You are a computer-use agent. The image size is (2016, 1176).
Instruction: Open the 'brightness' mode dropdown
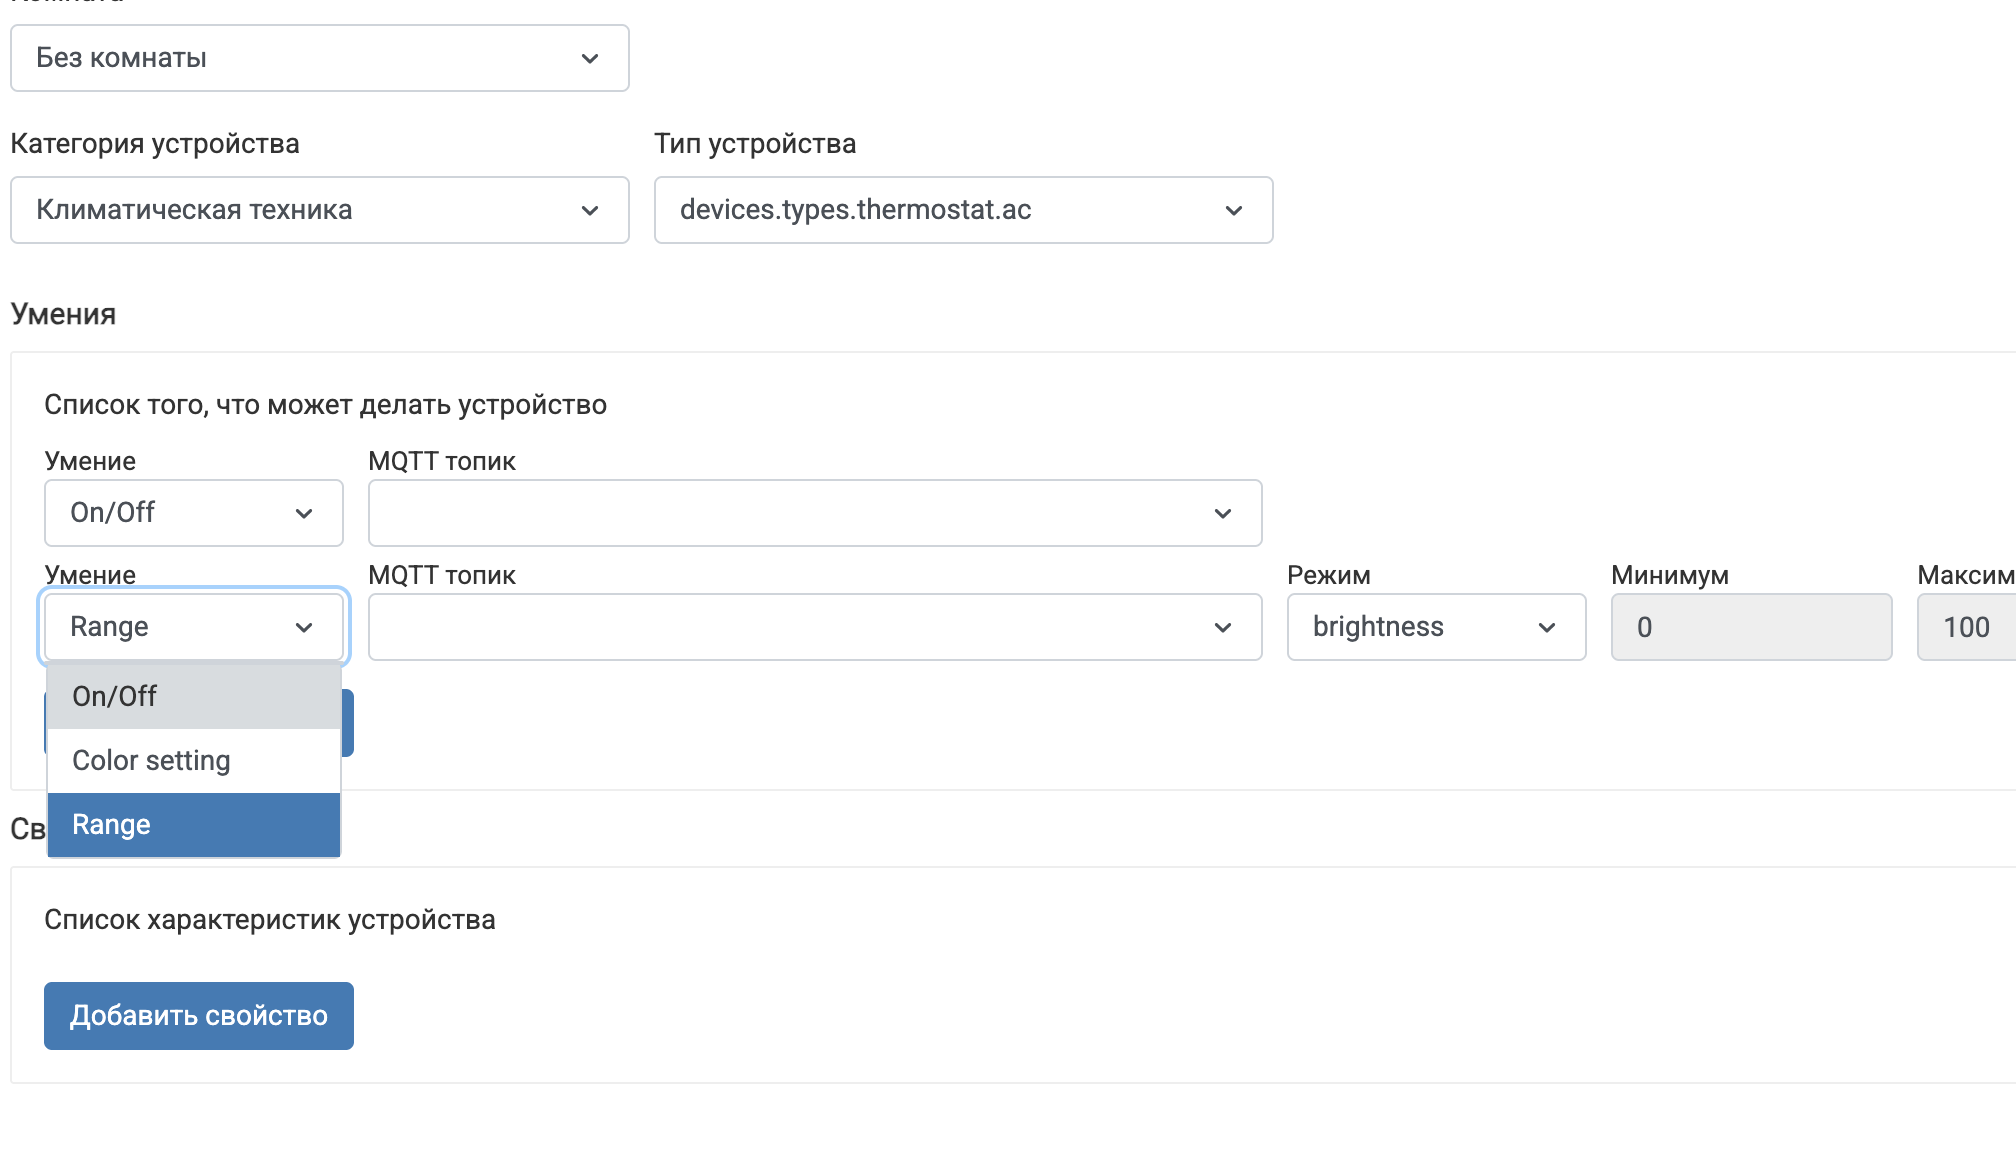[x=1435, y=627]
